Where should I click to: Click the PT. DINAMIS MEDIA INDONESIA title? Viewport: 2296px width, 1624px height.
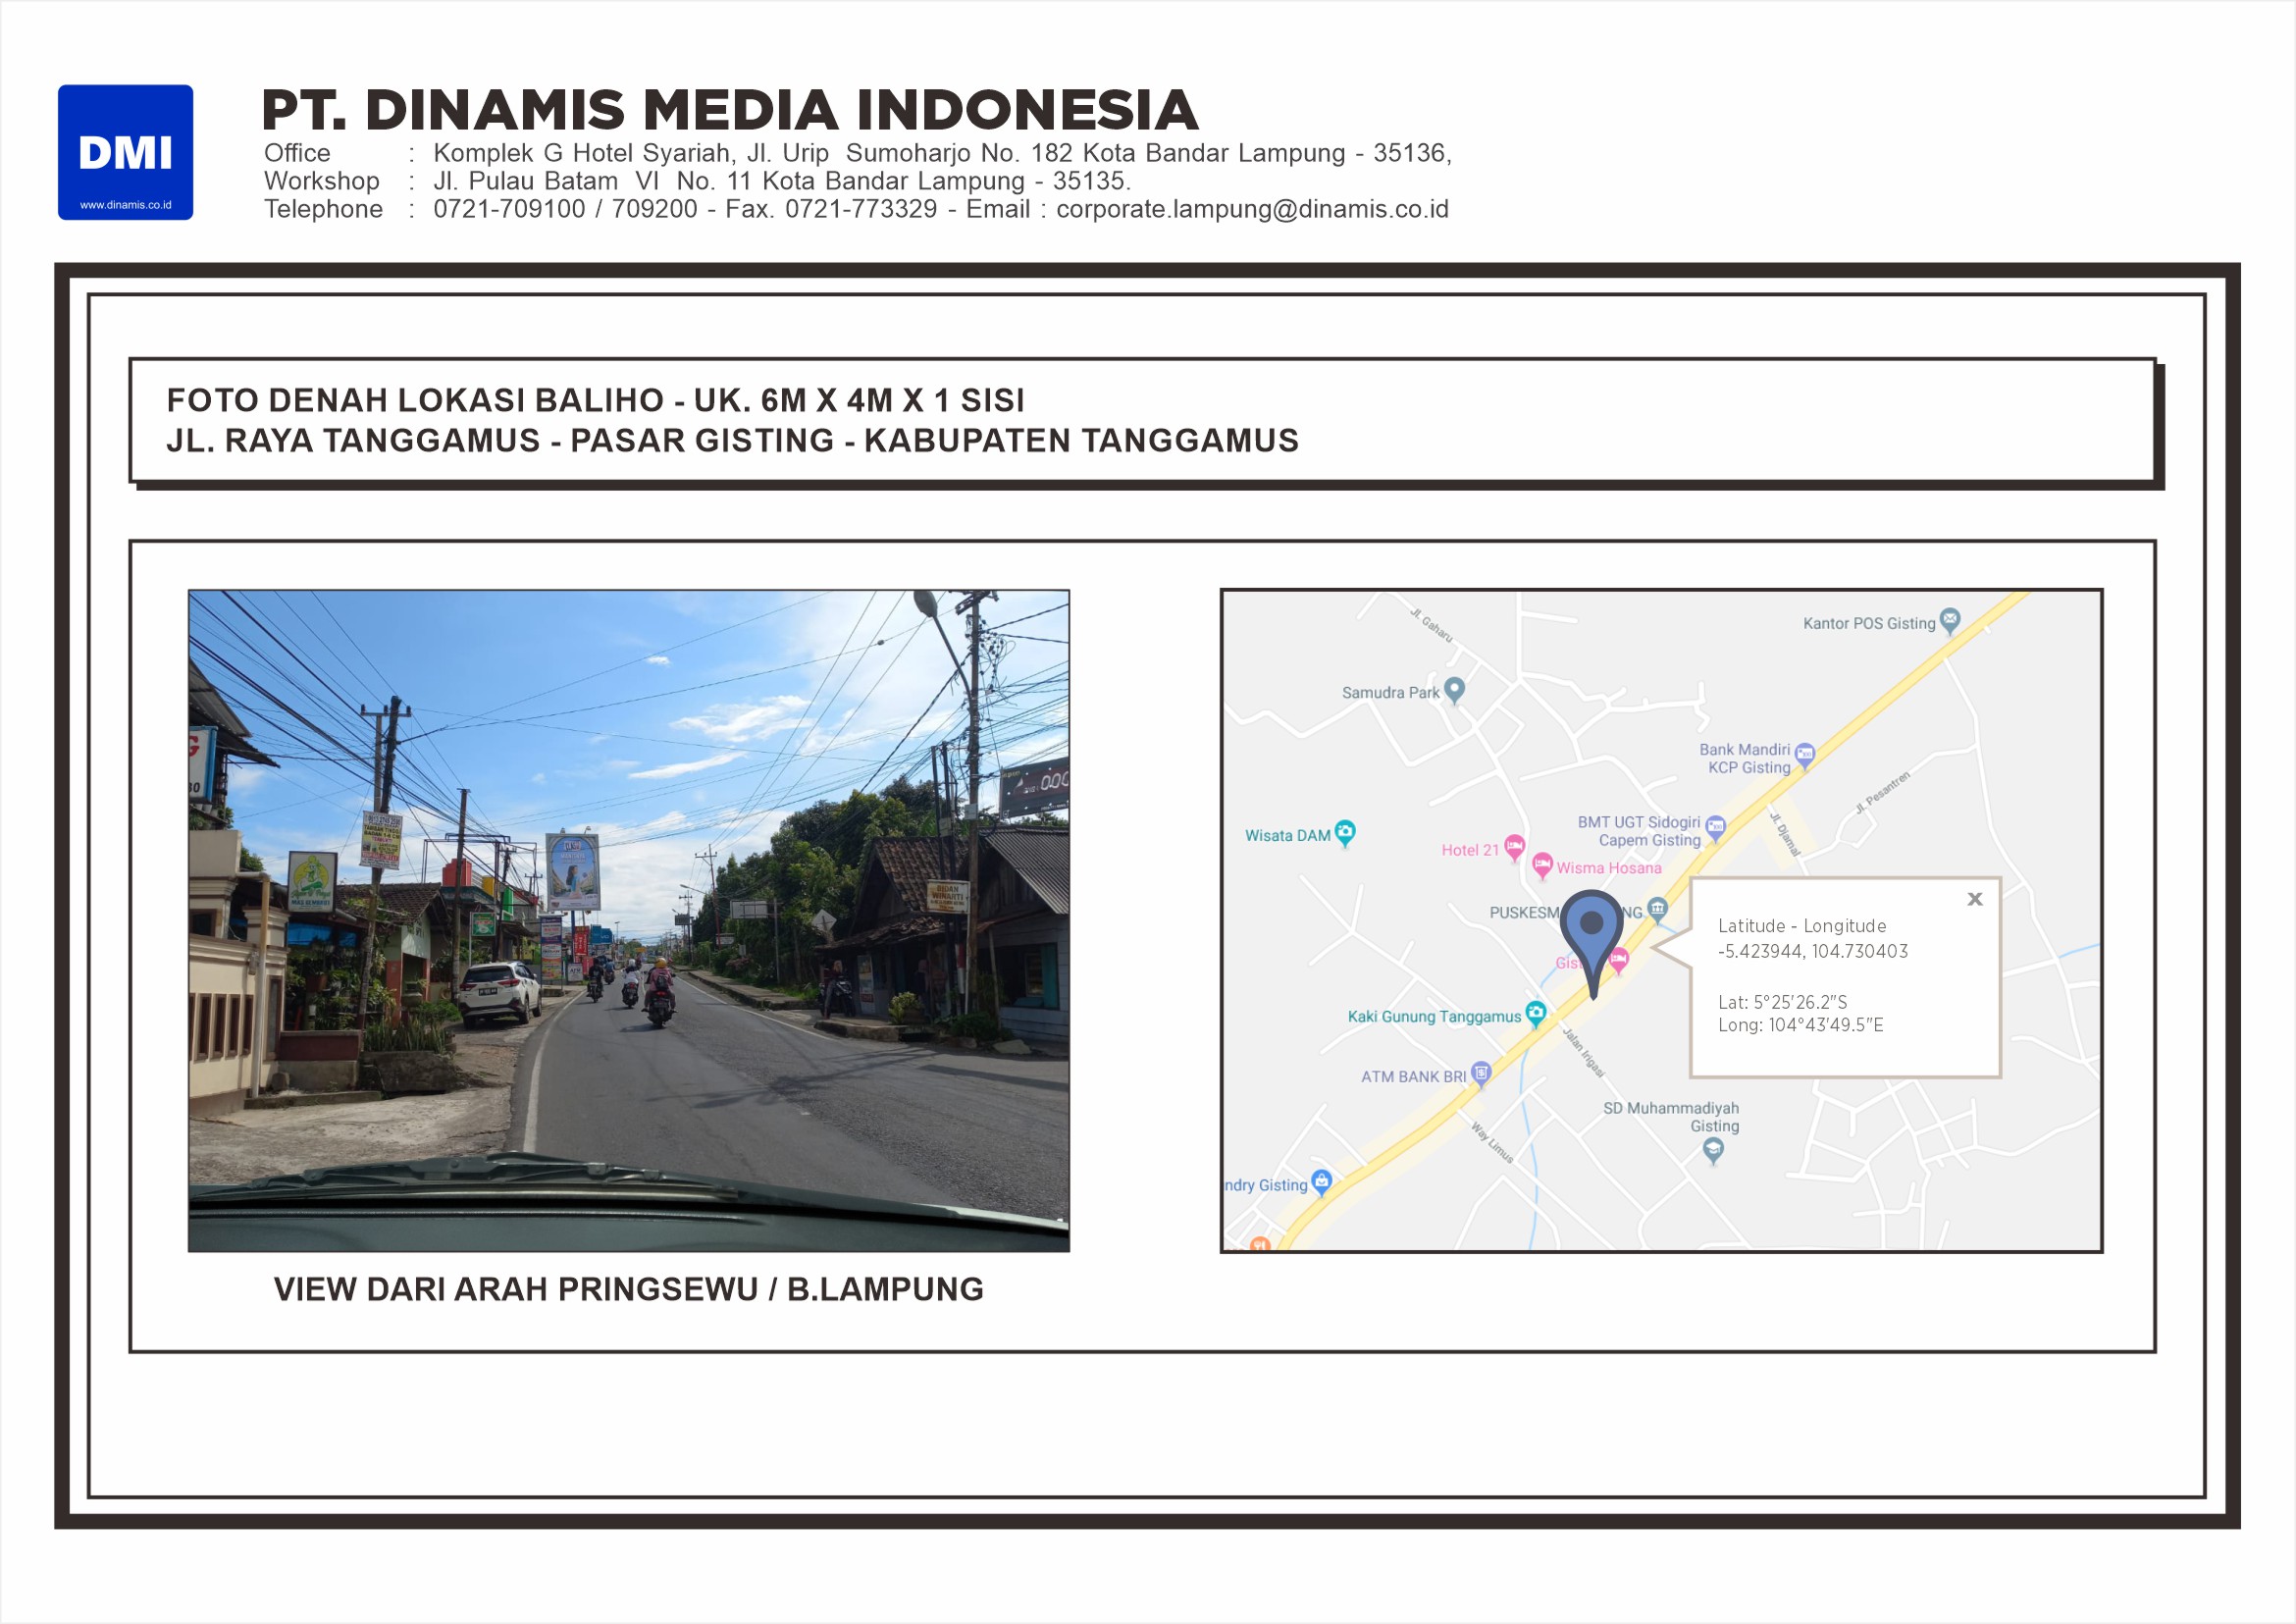[730, 110]
